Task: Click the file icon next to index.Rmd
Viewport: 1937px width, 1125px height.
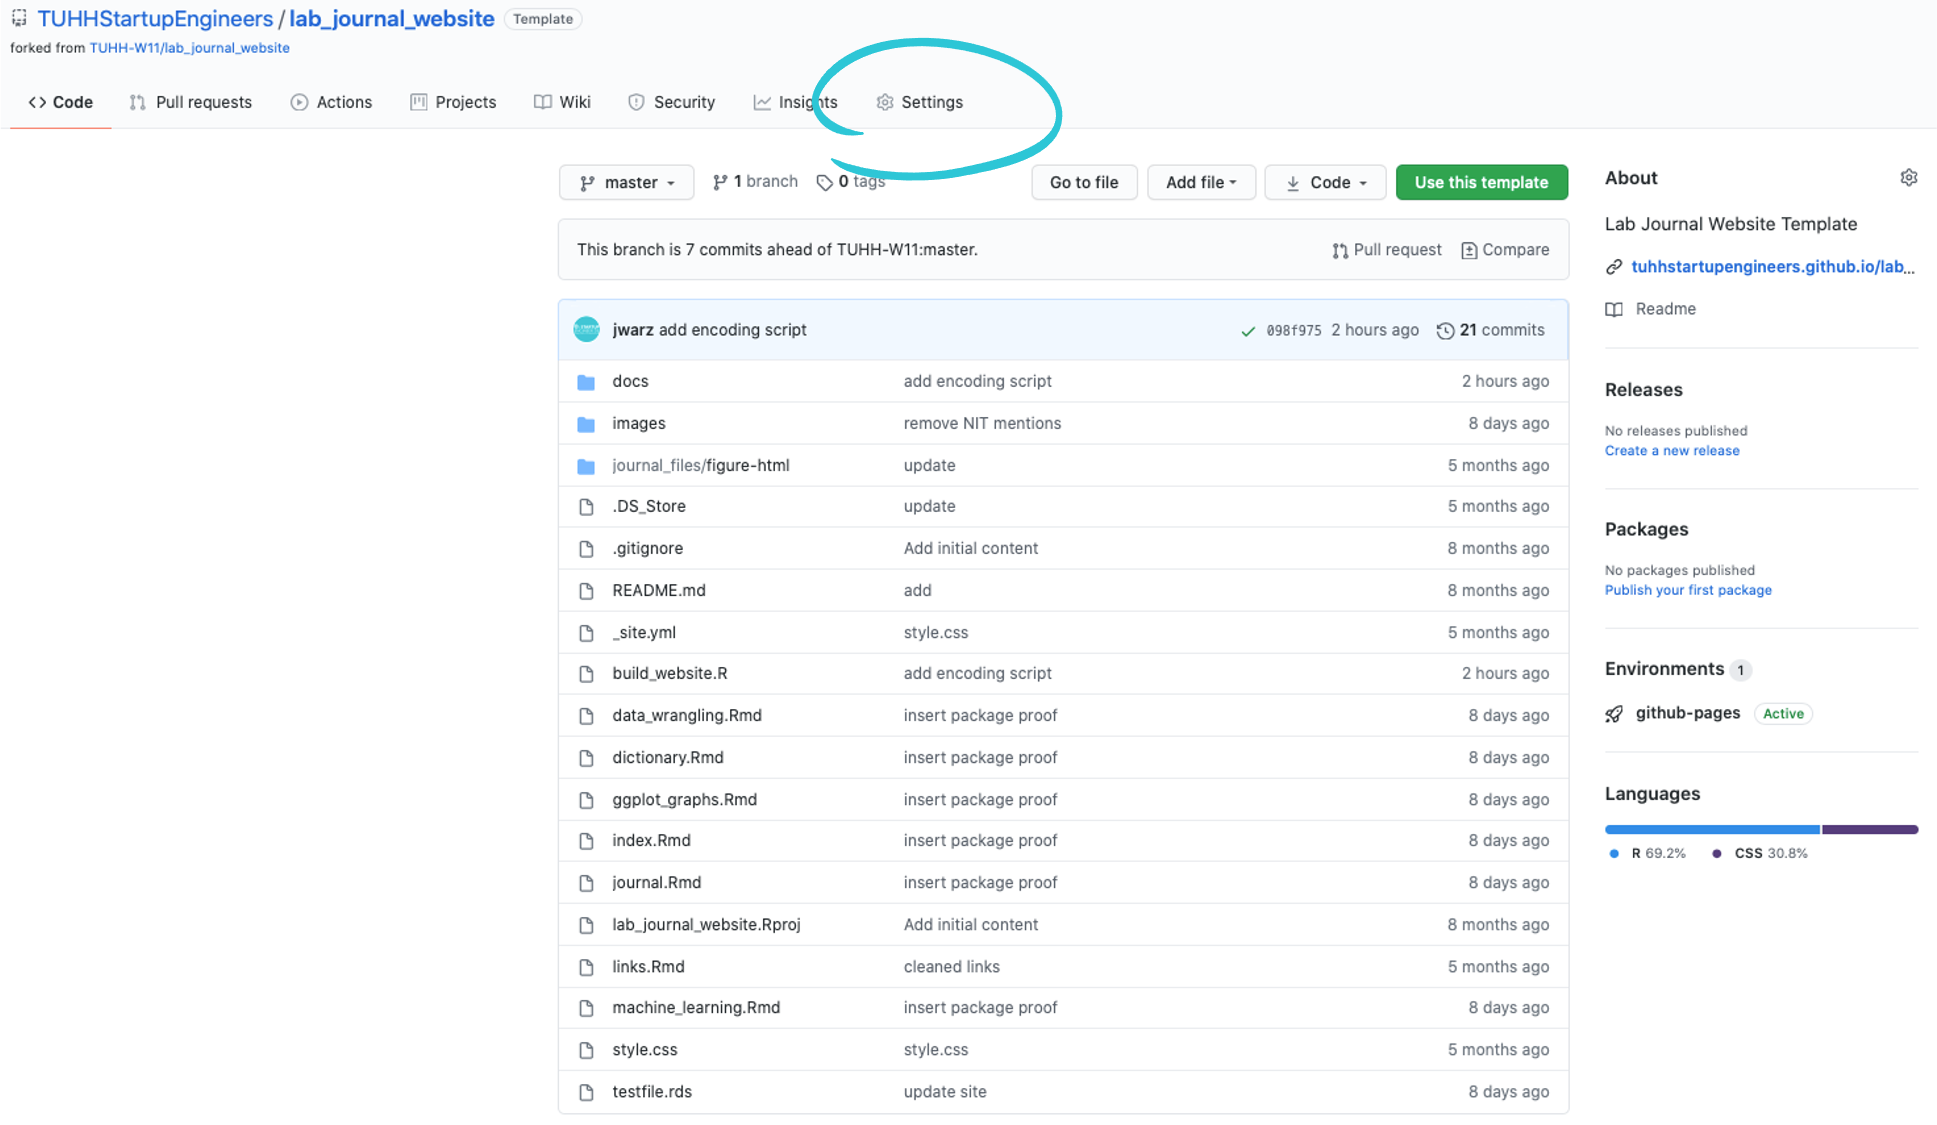Action: pyautogui.click(x=587, y=841)
